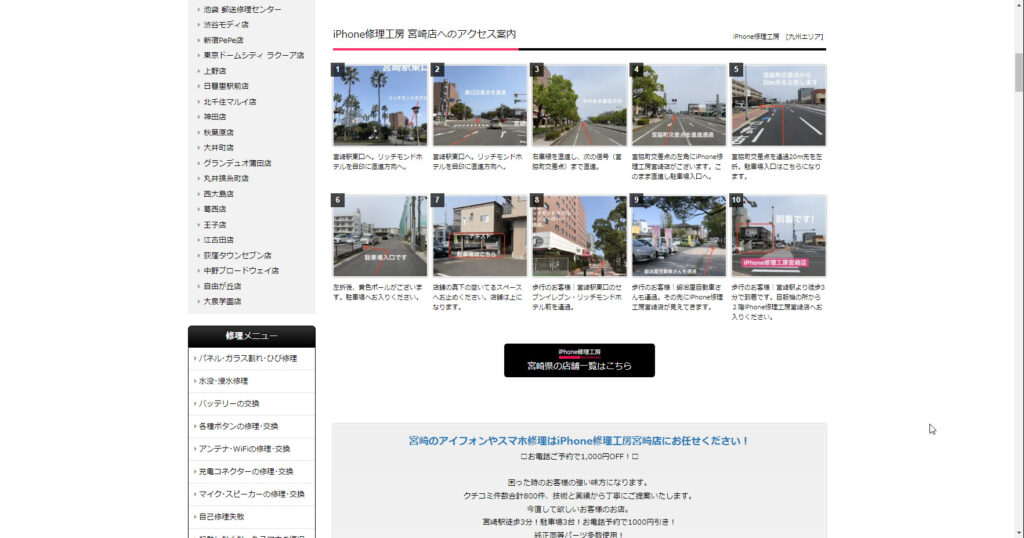Enlarge access photo number 9
The height and width of the screenshot is (538, 1024).
point(679,236)
